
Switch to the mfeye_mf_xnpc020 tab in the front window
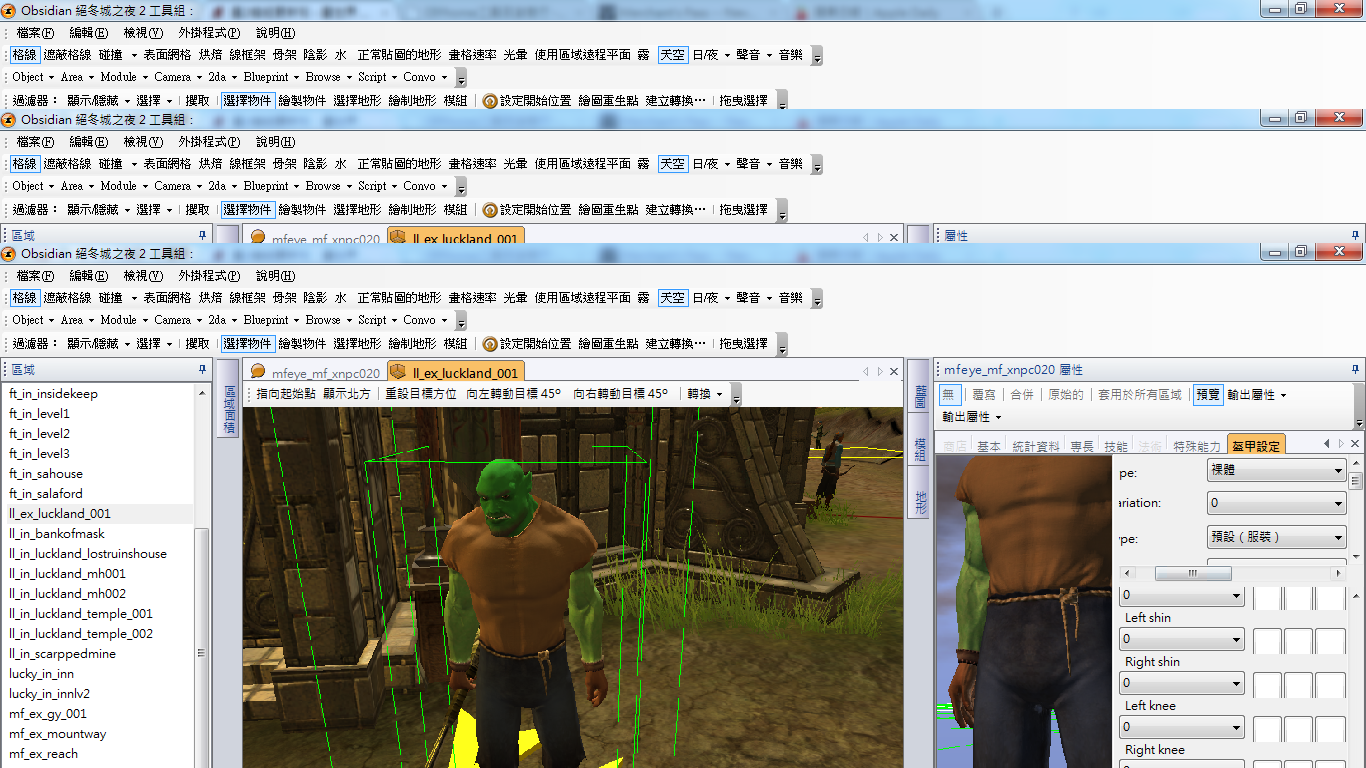click(315, 374)
